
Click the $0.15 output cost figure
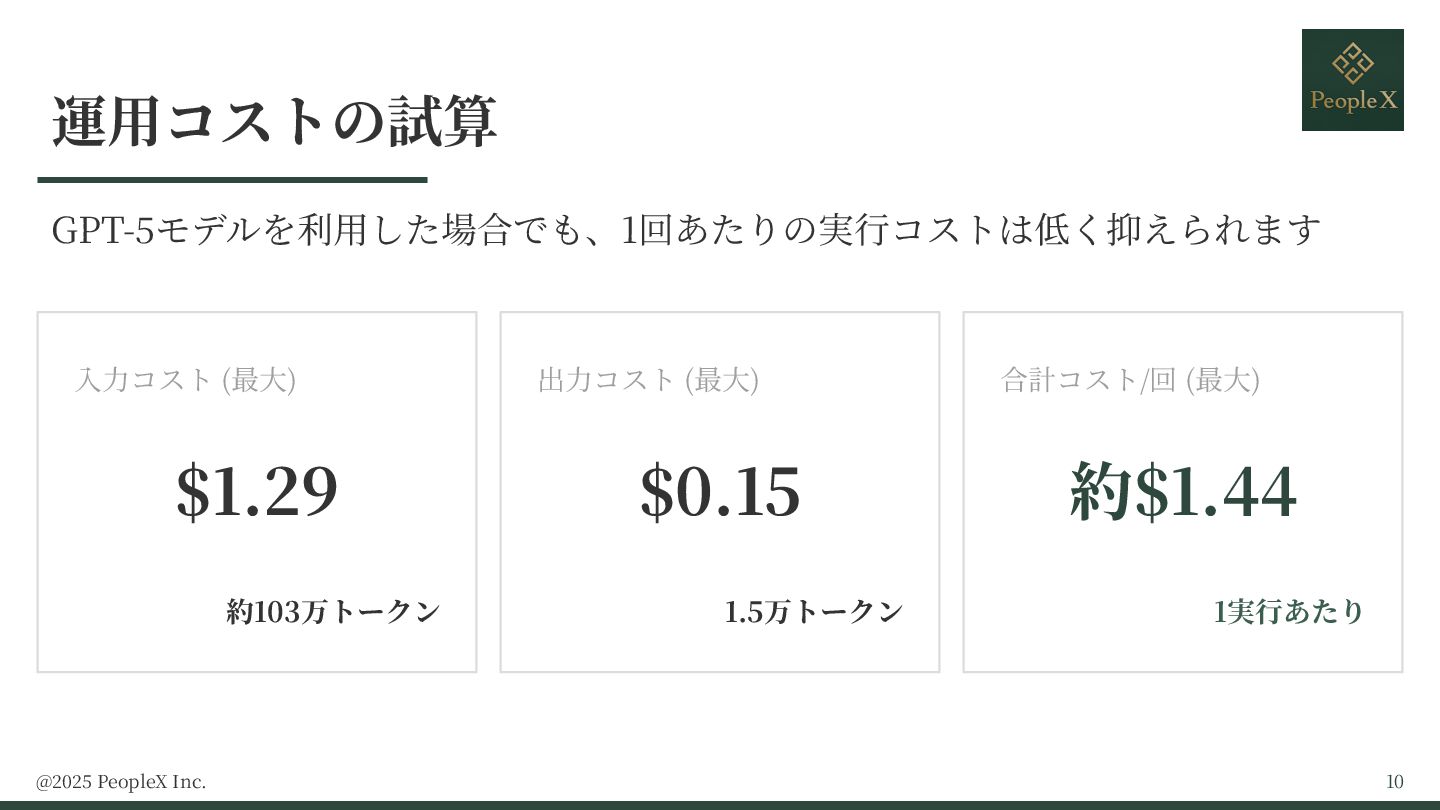point(720,491)
